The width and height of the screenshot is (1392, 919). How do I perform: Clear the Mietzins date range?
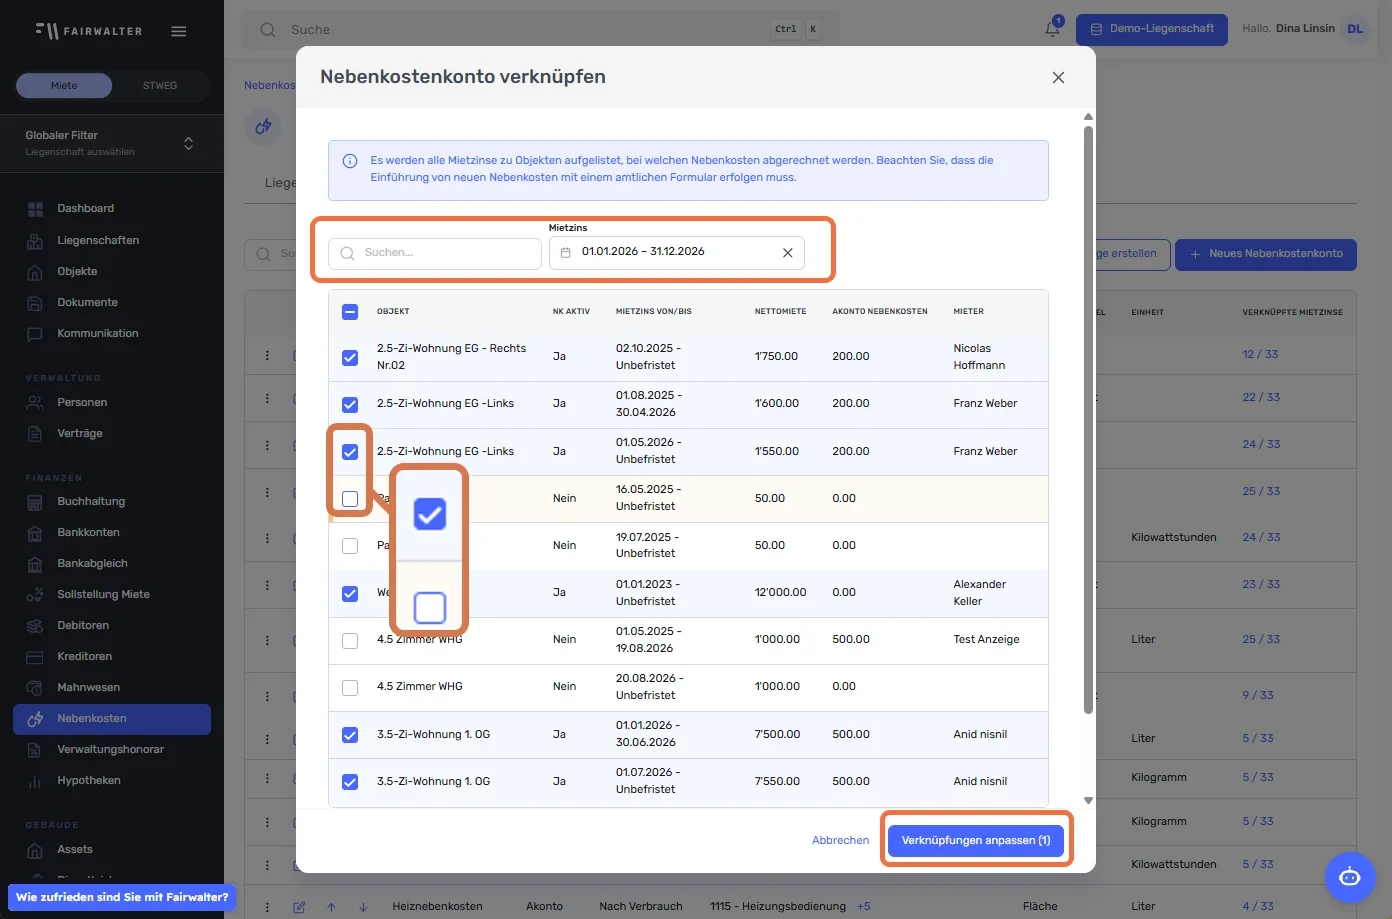pyautogui.click(x=787, y=253)
